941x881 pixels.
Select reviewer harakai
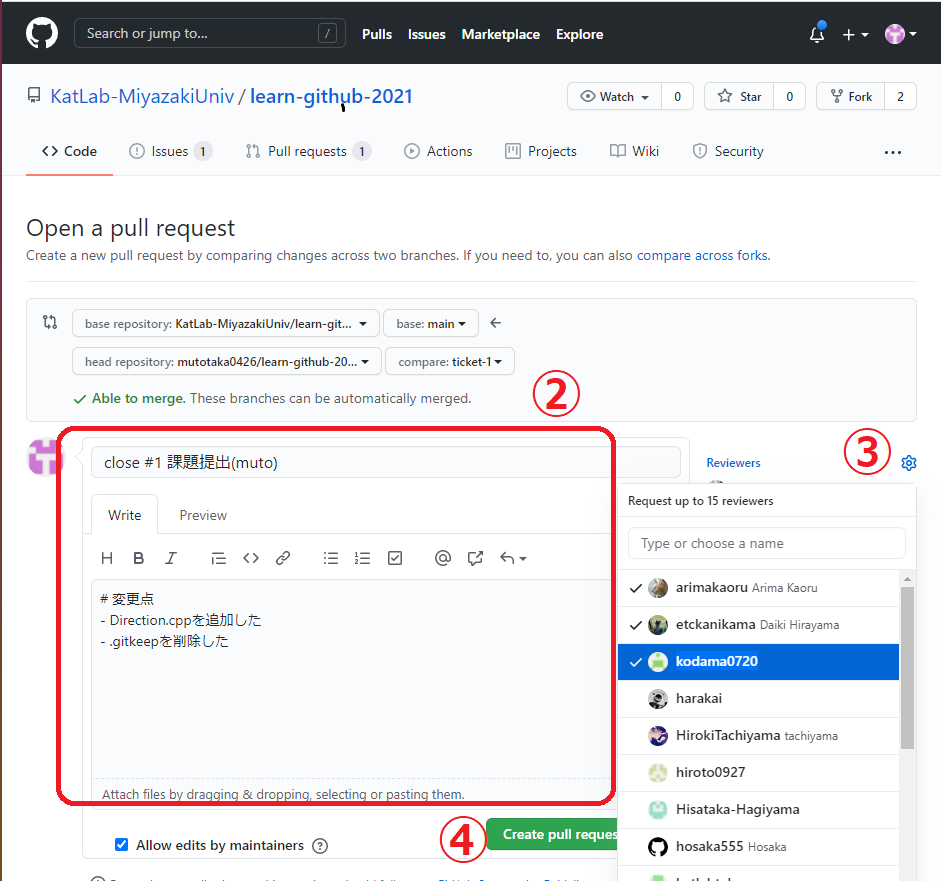click(x=759, y=699)
